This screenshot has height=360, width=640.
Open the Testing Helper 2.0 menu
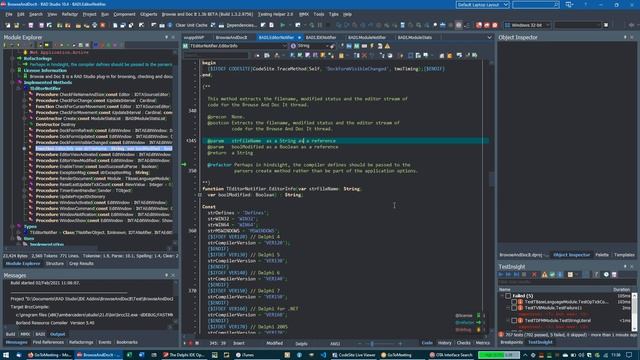coord(275,14)
